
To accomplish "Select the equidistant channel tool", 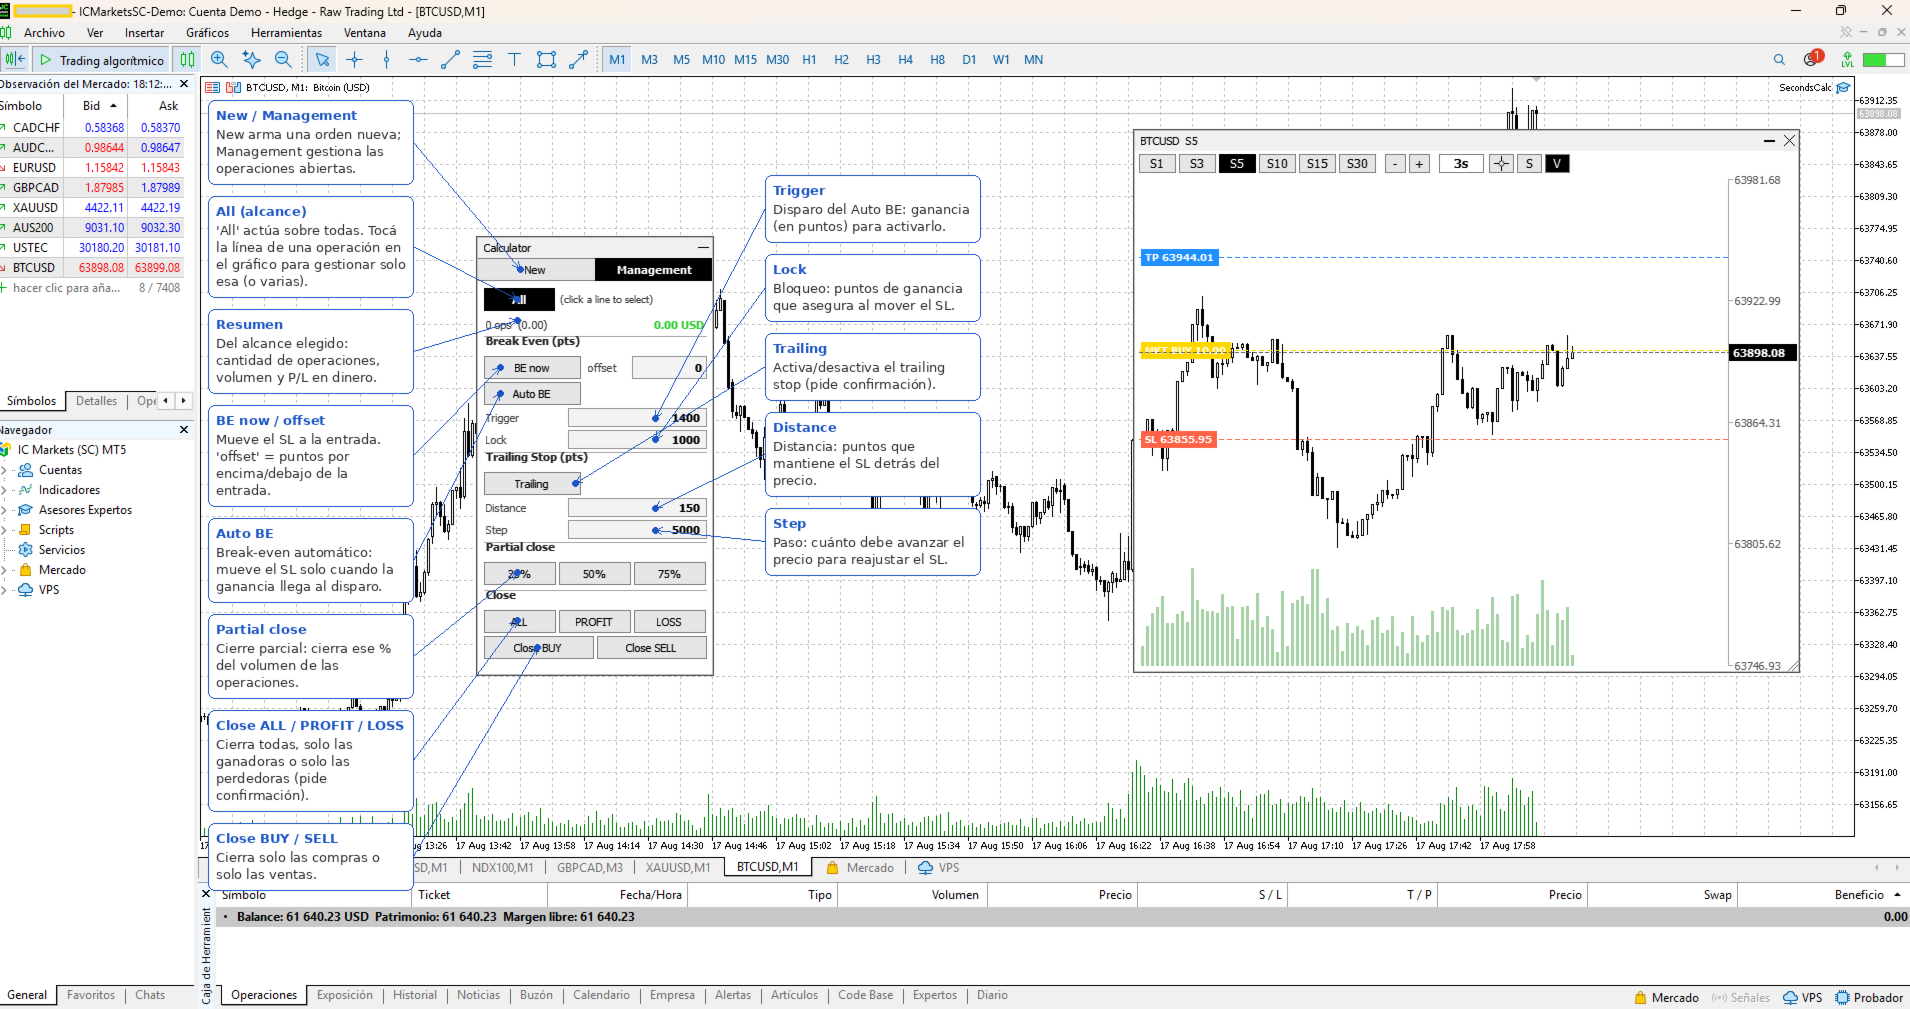I will click(x=482, y=60).
